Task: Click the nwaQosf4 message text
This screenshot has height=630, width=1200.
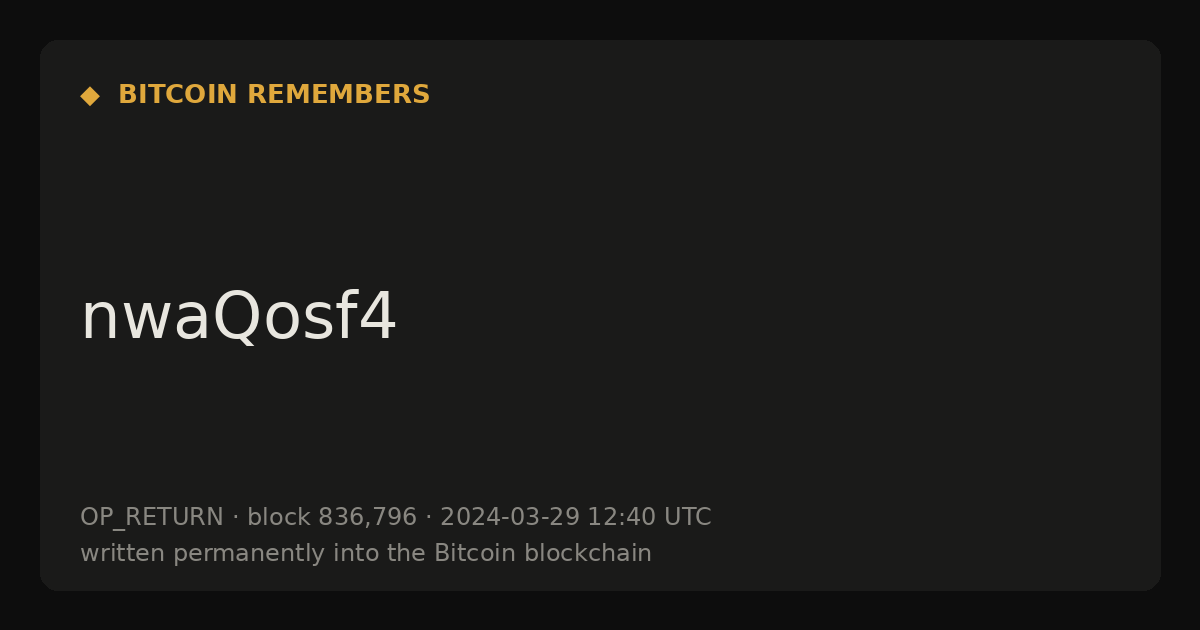Action: tap(238, 317)
